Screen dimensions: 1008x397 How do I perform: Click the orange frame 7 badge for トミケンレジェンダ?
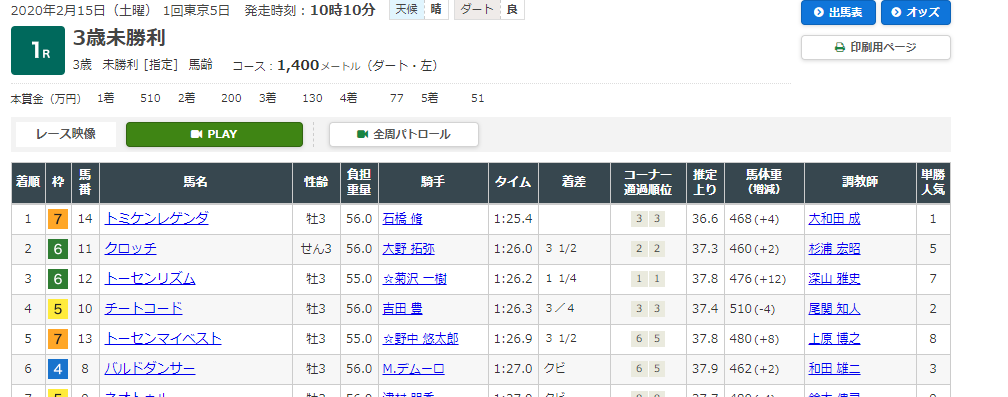point(58,219)
